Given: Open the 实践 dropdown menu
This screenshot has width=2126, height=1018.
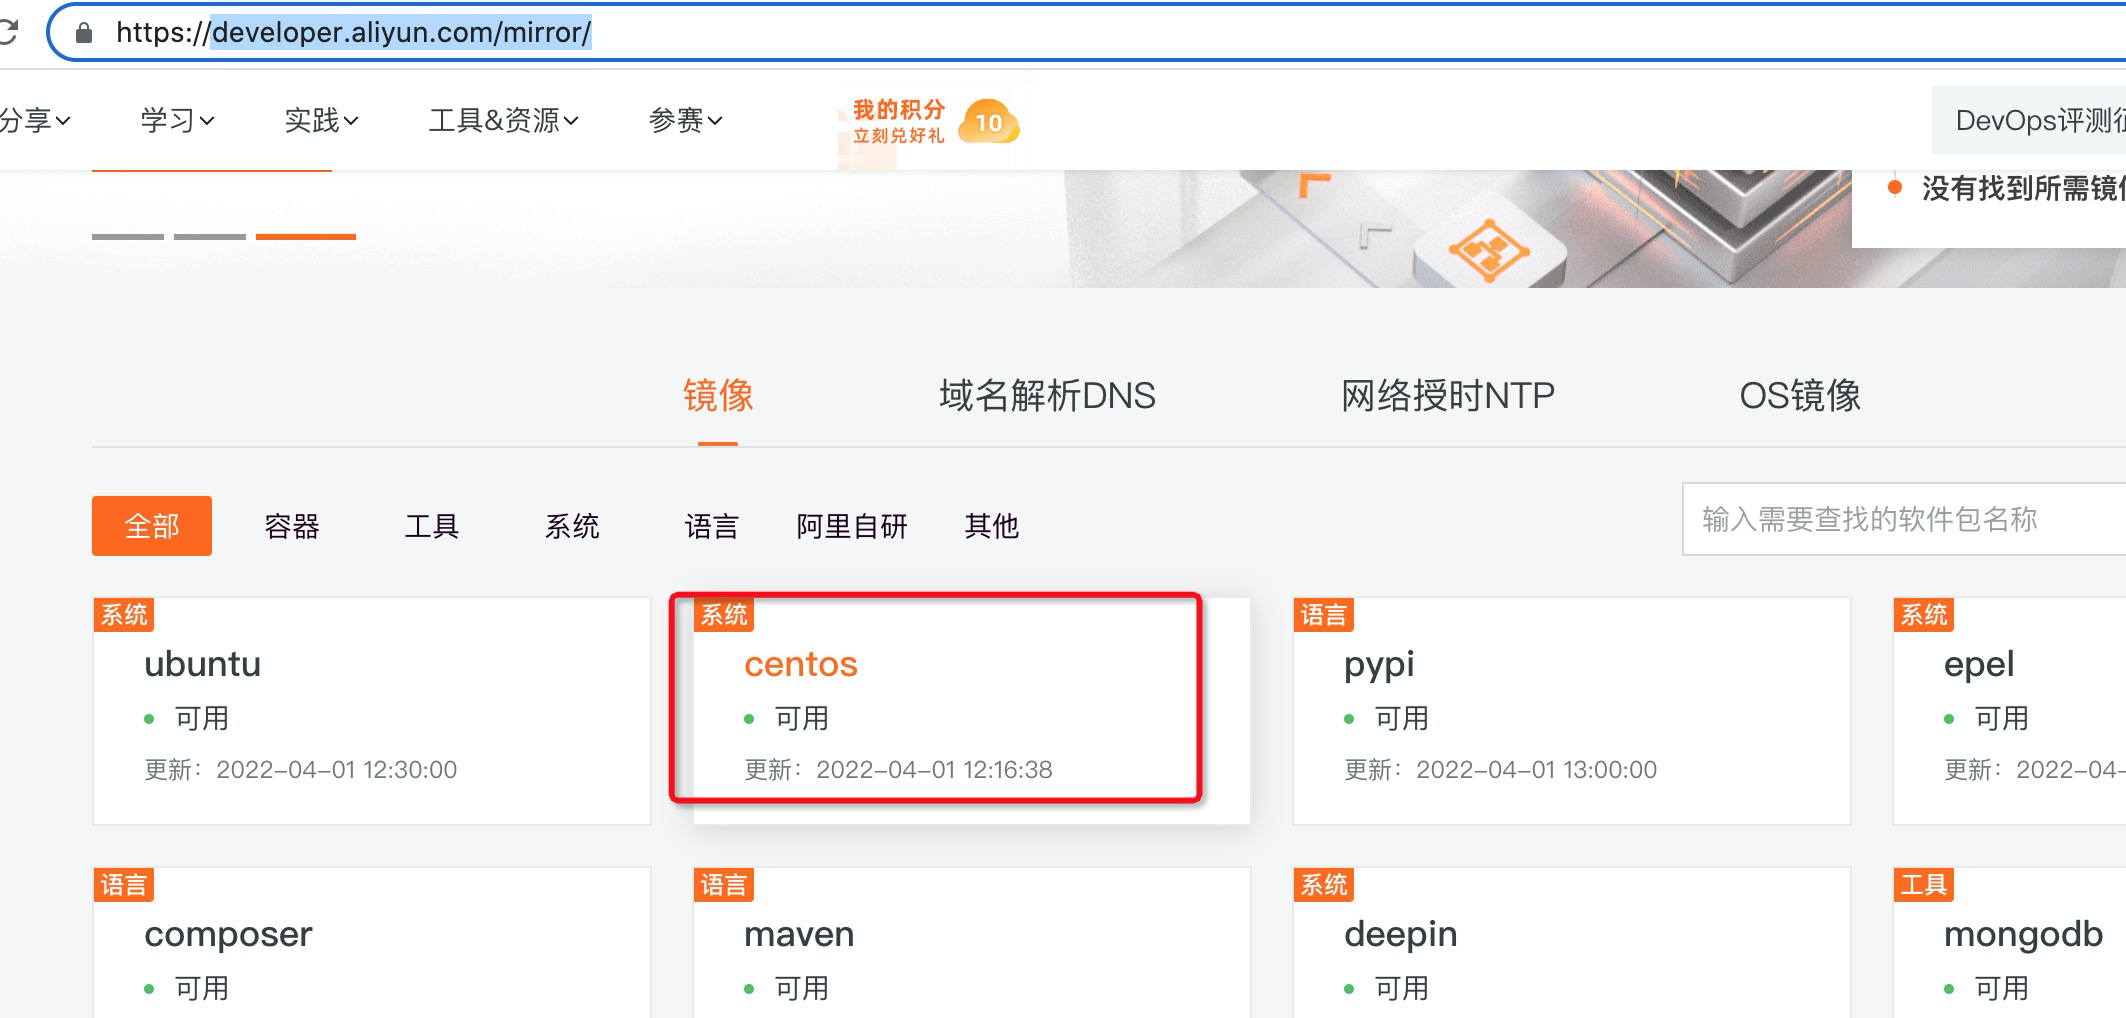Looking at the screenshot, I should pos(321,121).
